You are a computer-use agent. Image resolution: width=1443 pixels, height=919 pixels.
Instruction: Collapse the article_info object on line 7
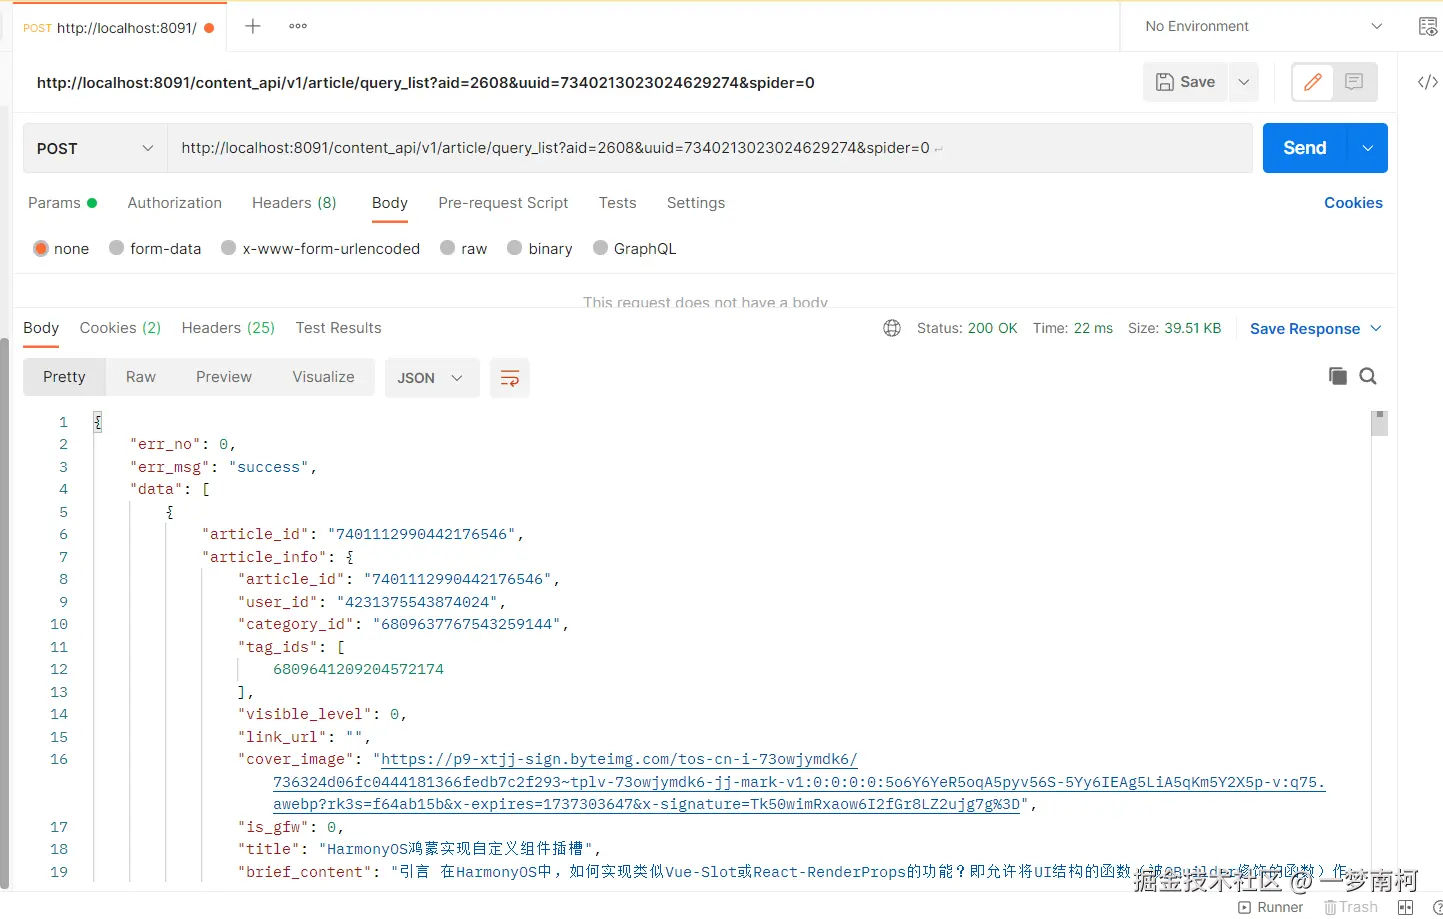pyautogui.click(x=350, y=557)
